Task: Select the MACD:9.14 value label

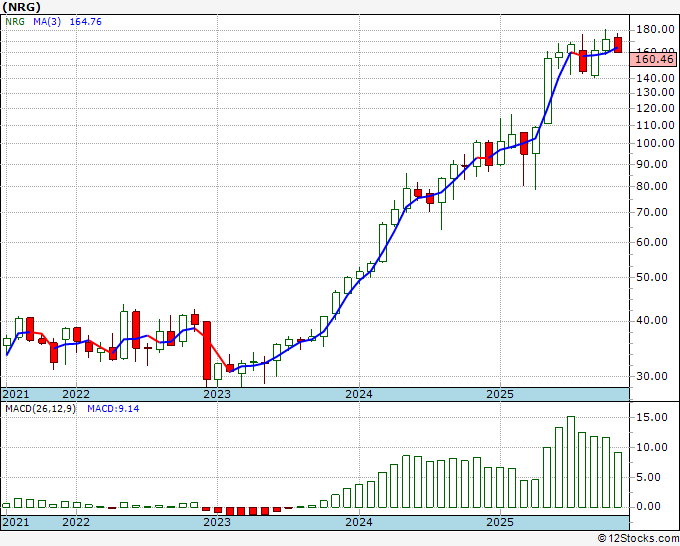Action: pyautogui.click(x=113, y=409)
